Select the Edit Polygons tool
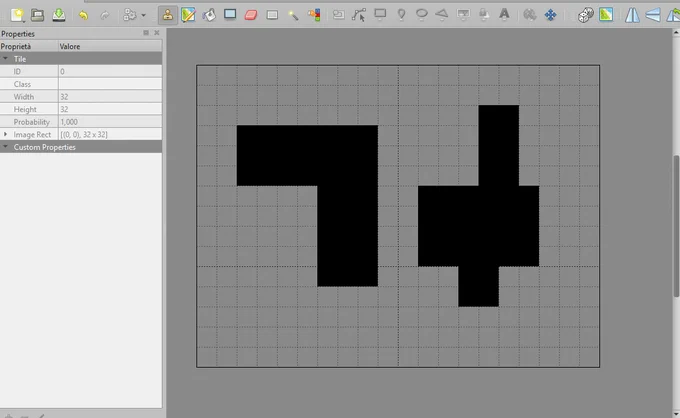The height and width of the screenshot is (418, 680). click(x=359, y=15)
